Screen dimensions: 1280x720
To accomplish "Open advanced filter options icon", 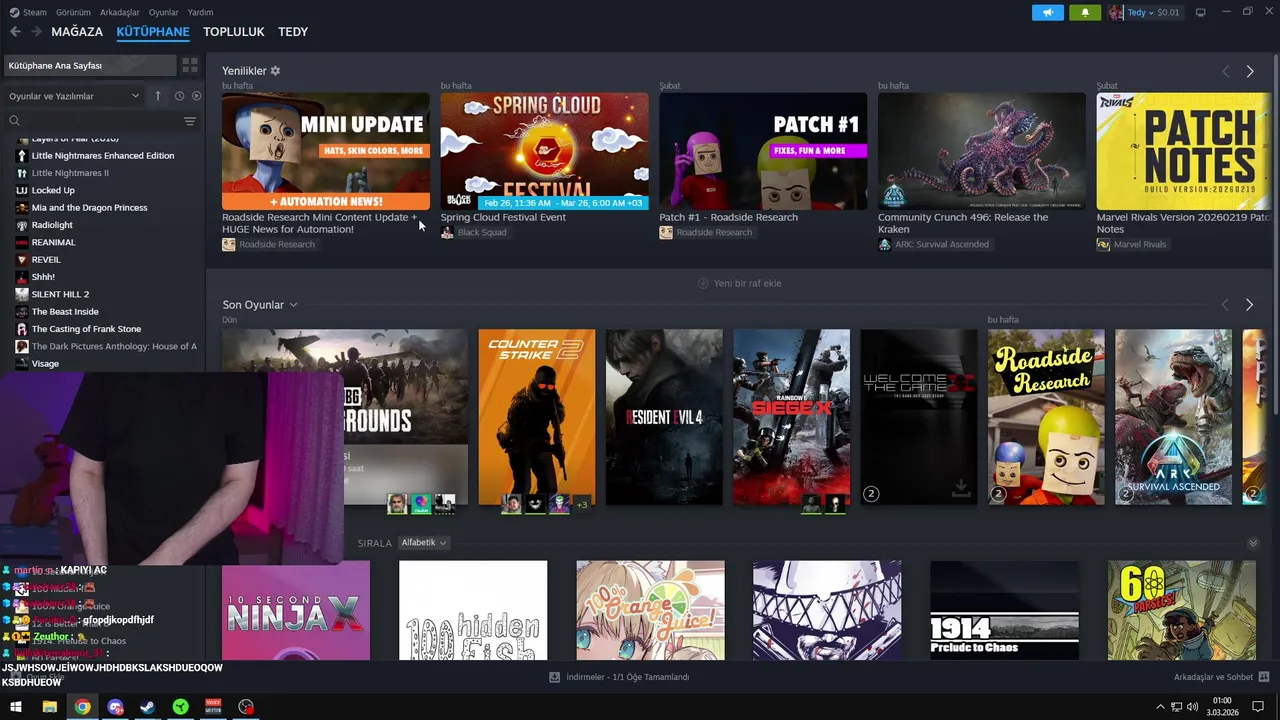I will [x=190, y=121].
